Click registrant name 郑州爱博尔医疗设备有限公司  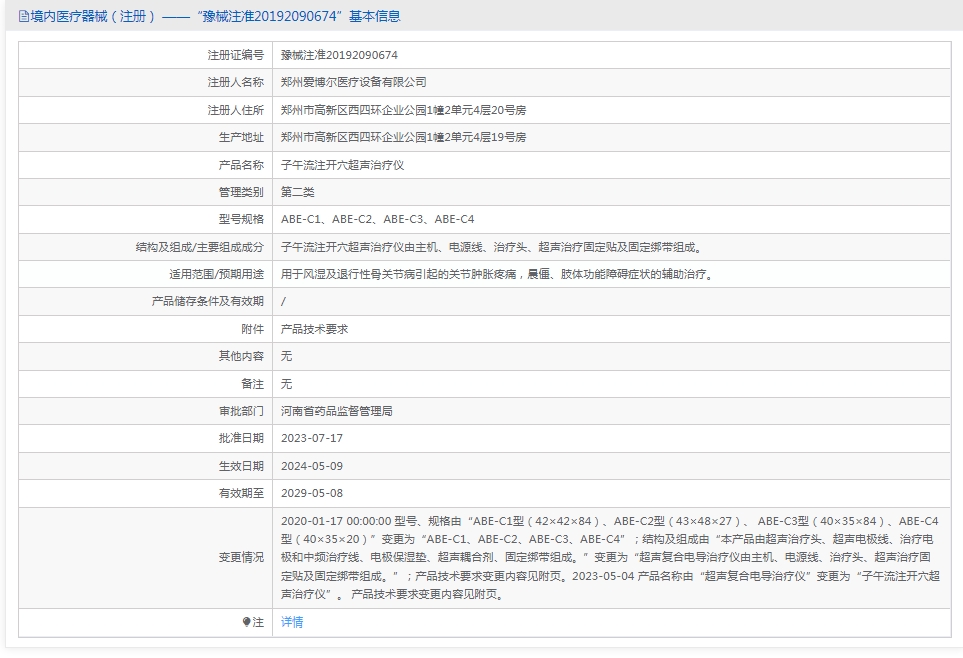coord(353,82)
